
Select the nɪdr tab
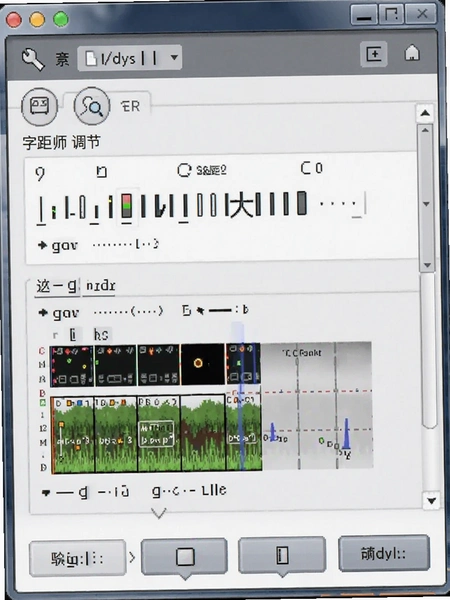tap(101, 286)
